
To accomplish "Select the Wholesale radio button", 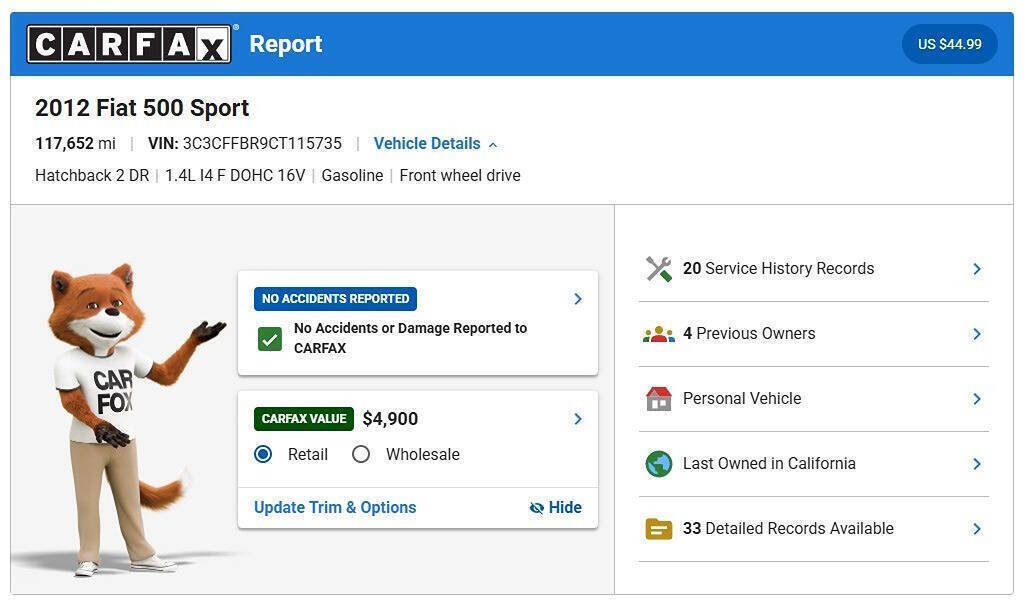I will (x=361, y=454).
